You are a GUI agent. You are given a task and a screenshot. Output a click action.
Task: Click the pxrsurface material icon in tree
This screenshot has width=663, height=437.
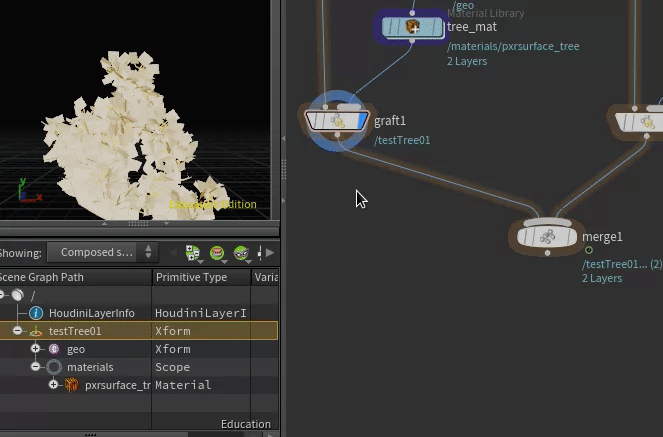[x=72, y=385]
